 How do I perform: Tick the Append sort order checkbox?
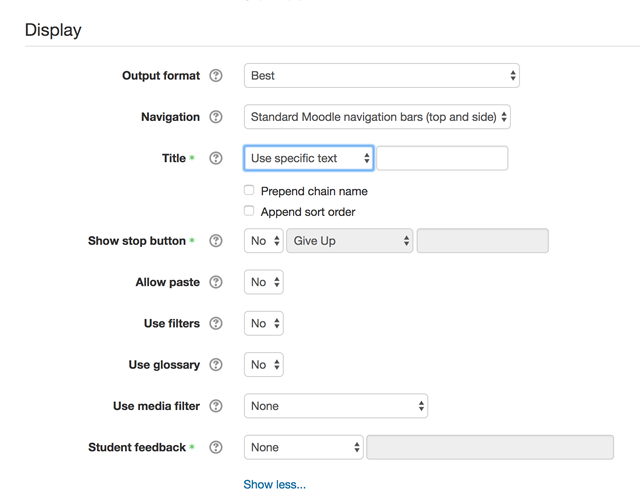tap(249, 211)
